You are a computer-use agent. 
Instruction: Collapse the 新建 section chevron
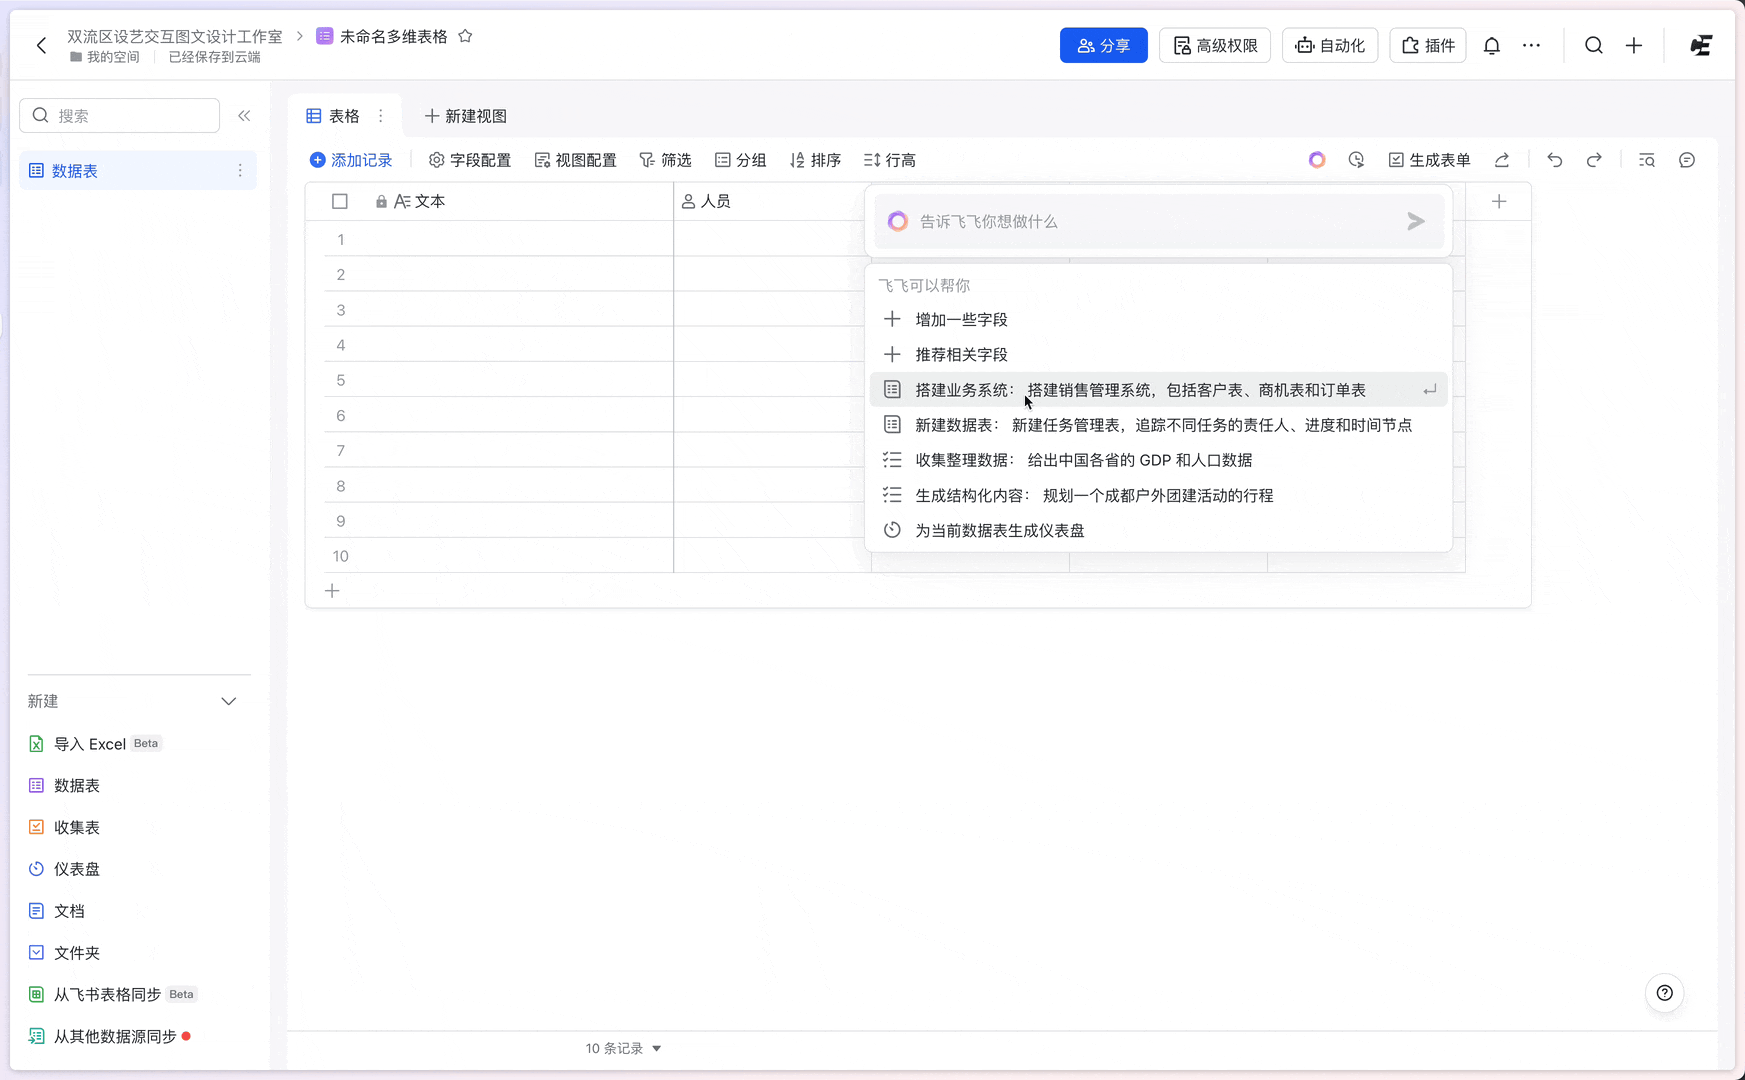tap(229, 702)
